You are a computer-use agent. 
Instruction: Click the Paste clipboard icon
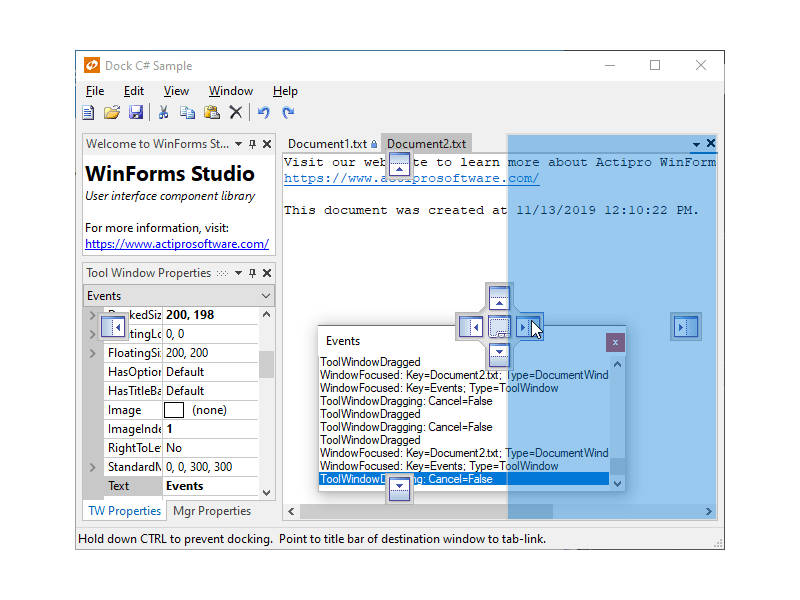click(212, 112)
